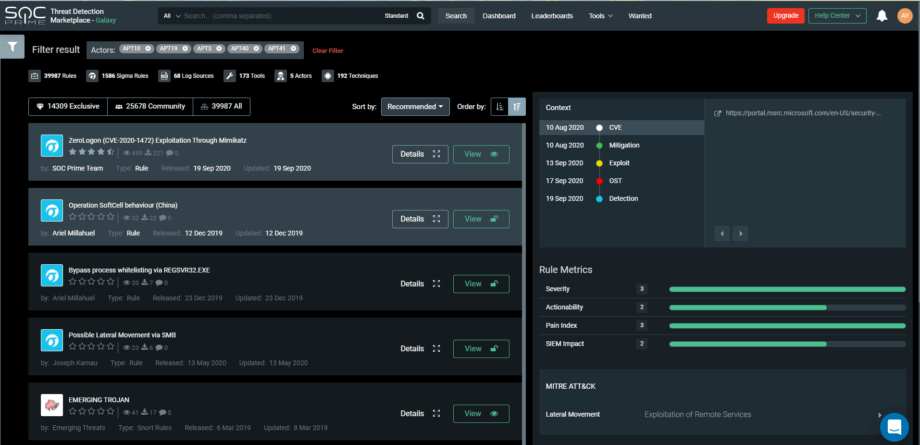The image size is (920, 445).
Task: Open the Sort by Recommended dropdown
Action: click(415, 107)
